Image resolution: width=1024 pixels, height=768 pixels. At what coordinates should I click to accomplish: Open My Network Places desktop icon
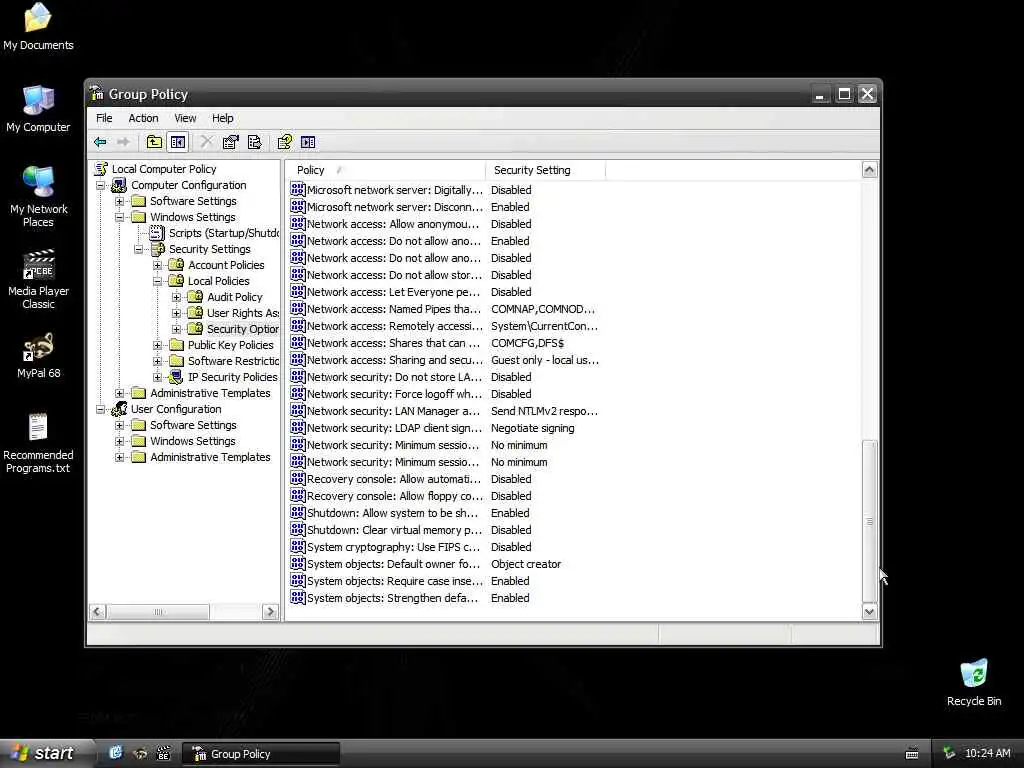[x=38, y=196]
